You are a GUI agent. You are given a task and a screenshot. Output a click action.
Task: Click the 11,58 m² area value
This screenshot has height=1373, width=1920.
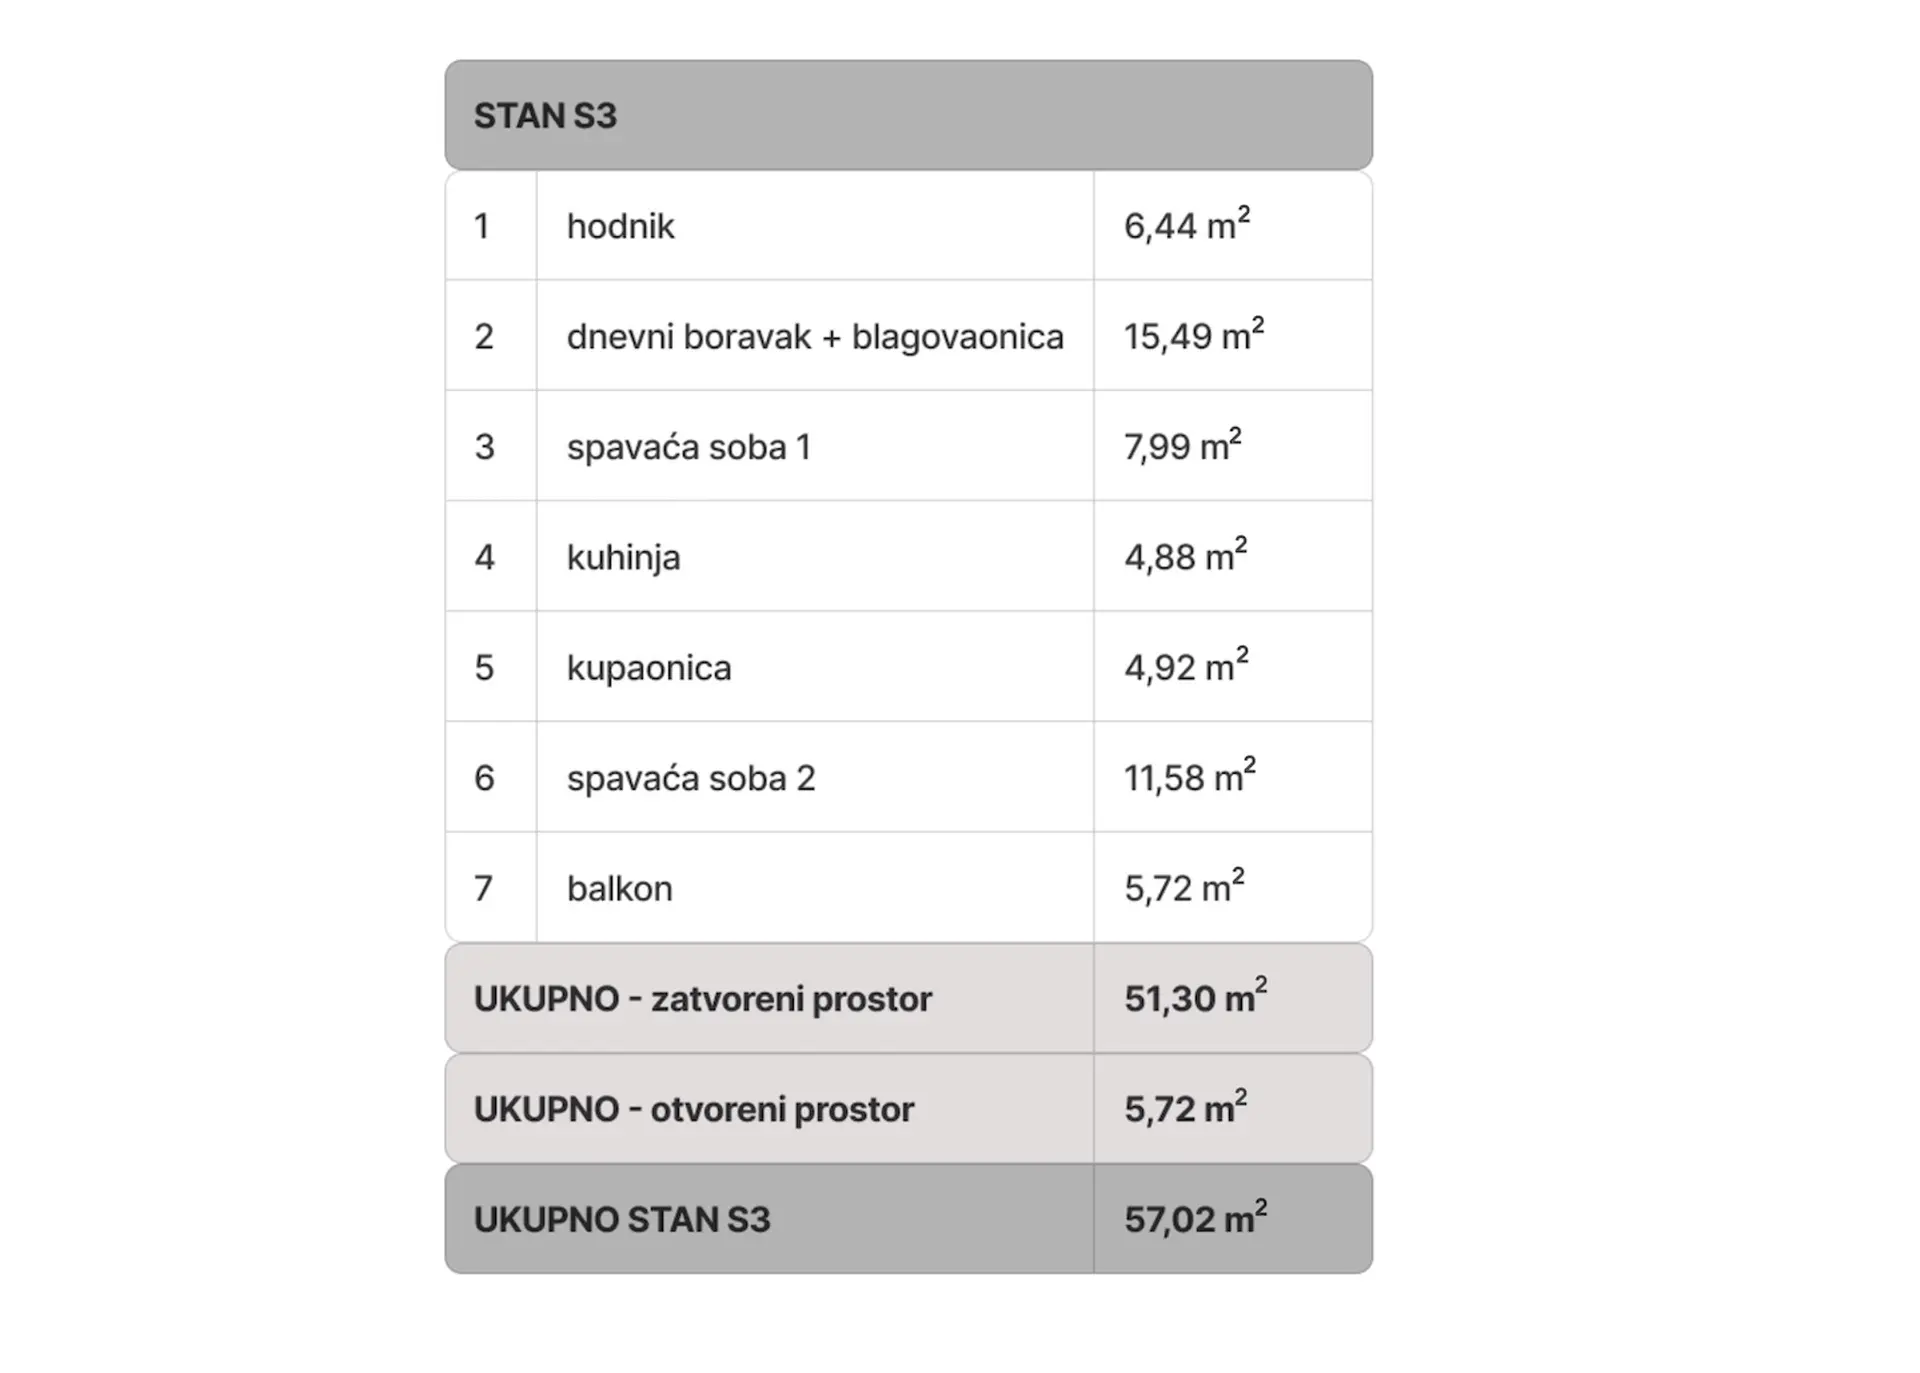(x=1189, y=776)
